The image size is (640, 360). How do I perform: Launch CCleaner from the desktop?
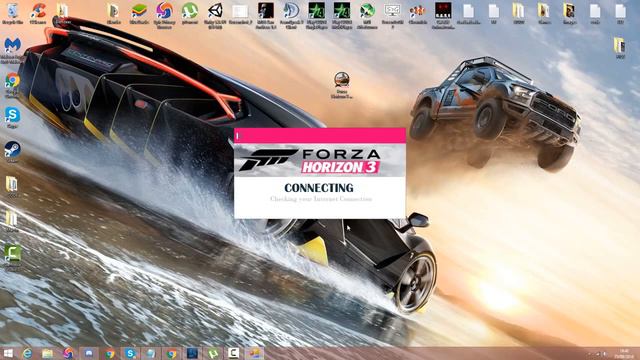coord(38,13)
